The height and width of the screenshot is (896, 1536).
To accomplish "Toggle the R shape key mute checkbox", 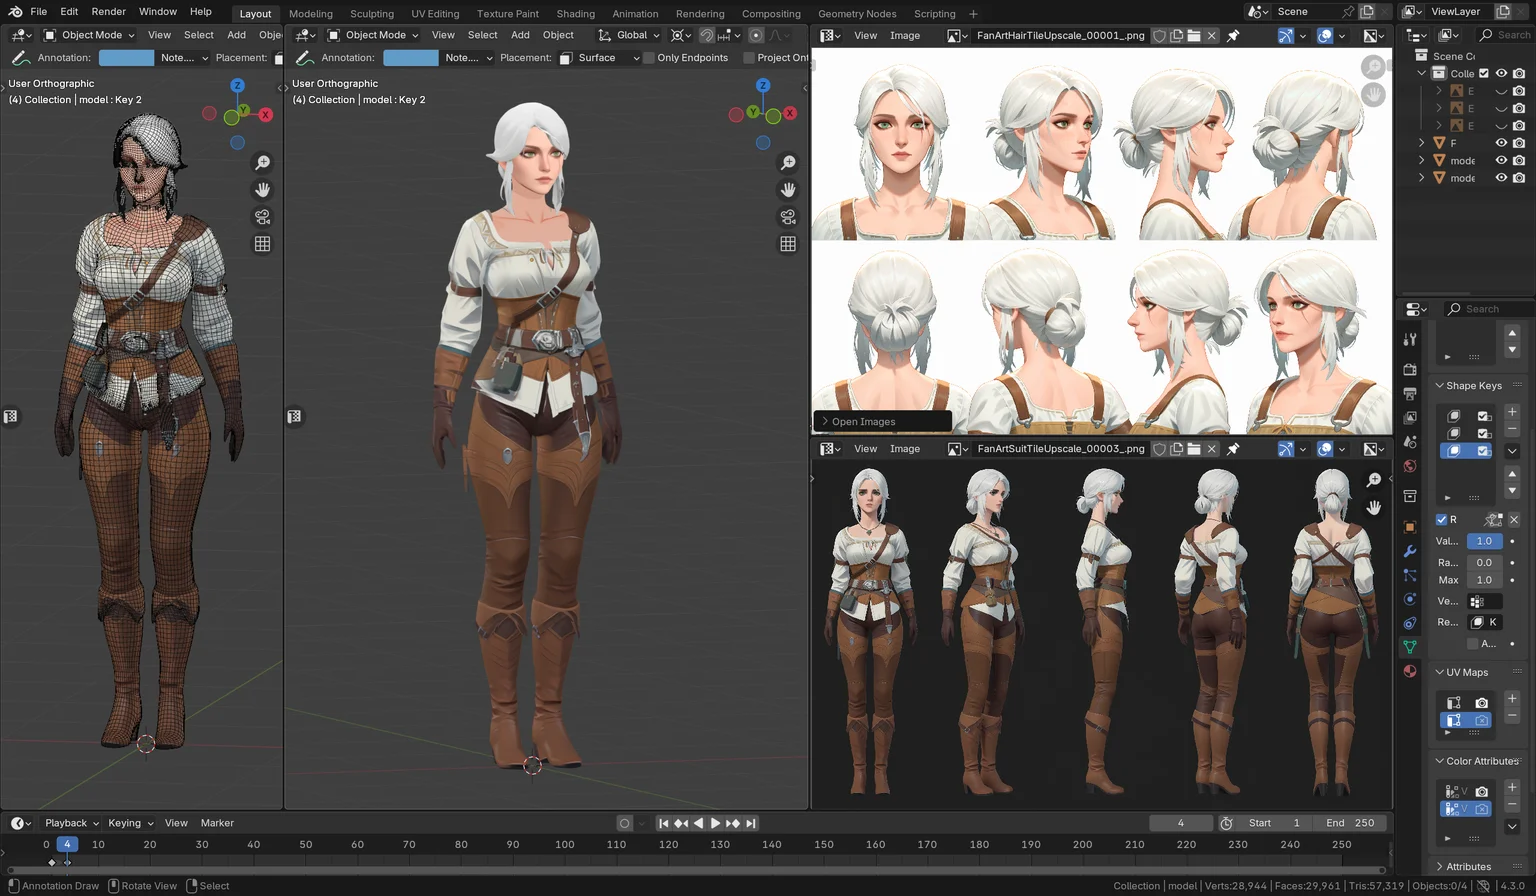I will click(1442, 519).
